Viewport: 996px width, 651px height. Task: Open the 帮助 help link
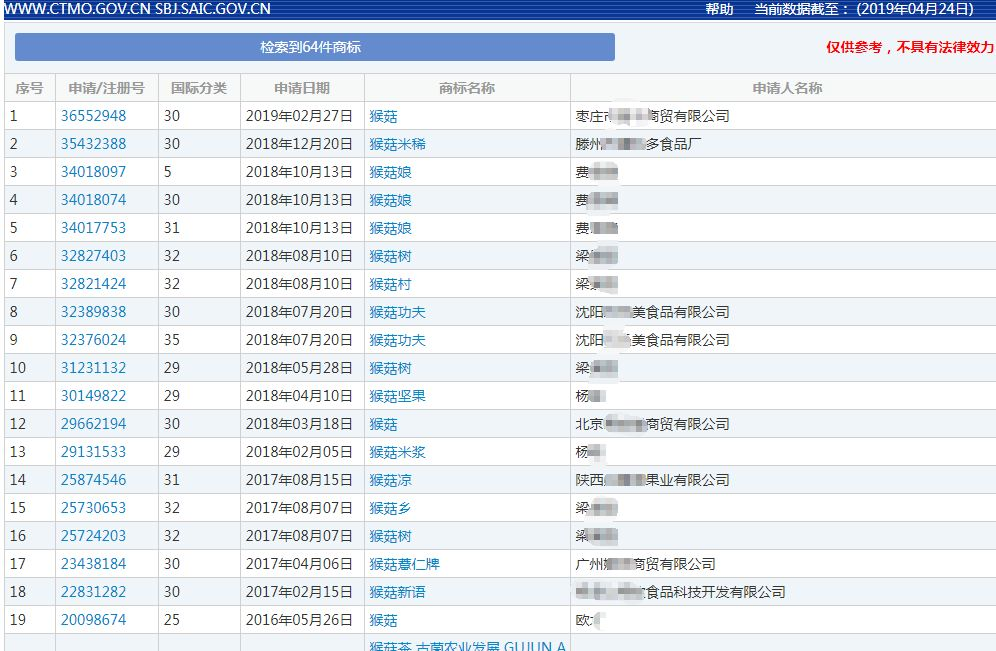[719, 9]
